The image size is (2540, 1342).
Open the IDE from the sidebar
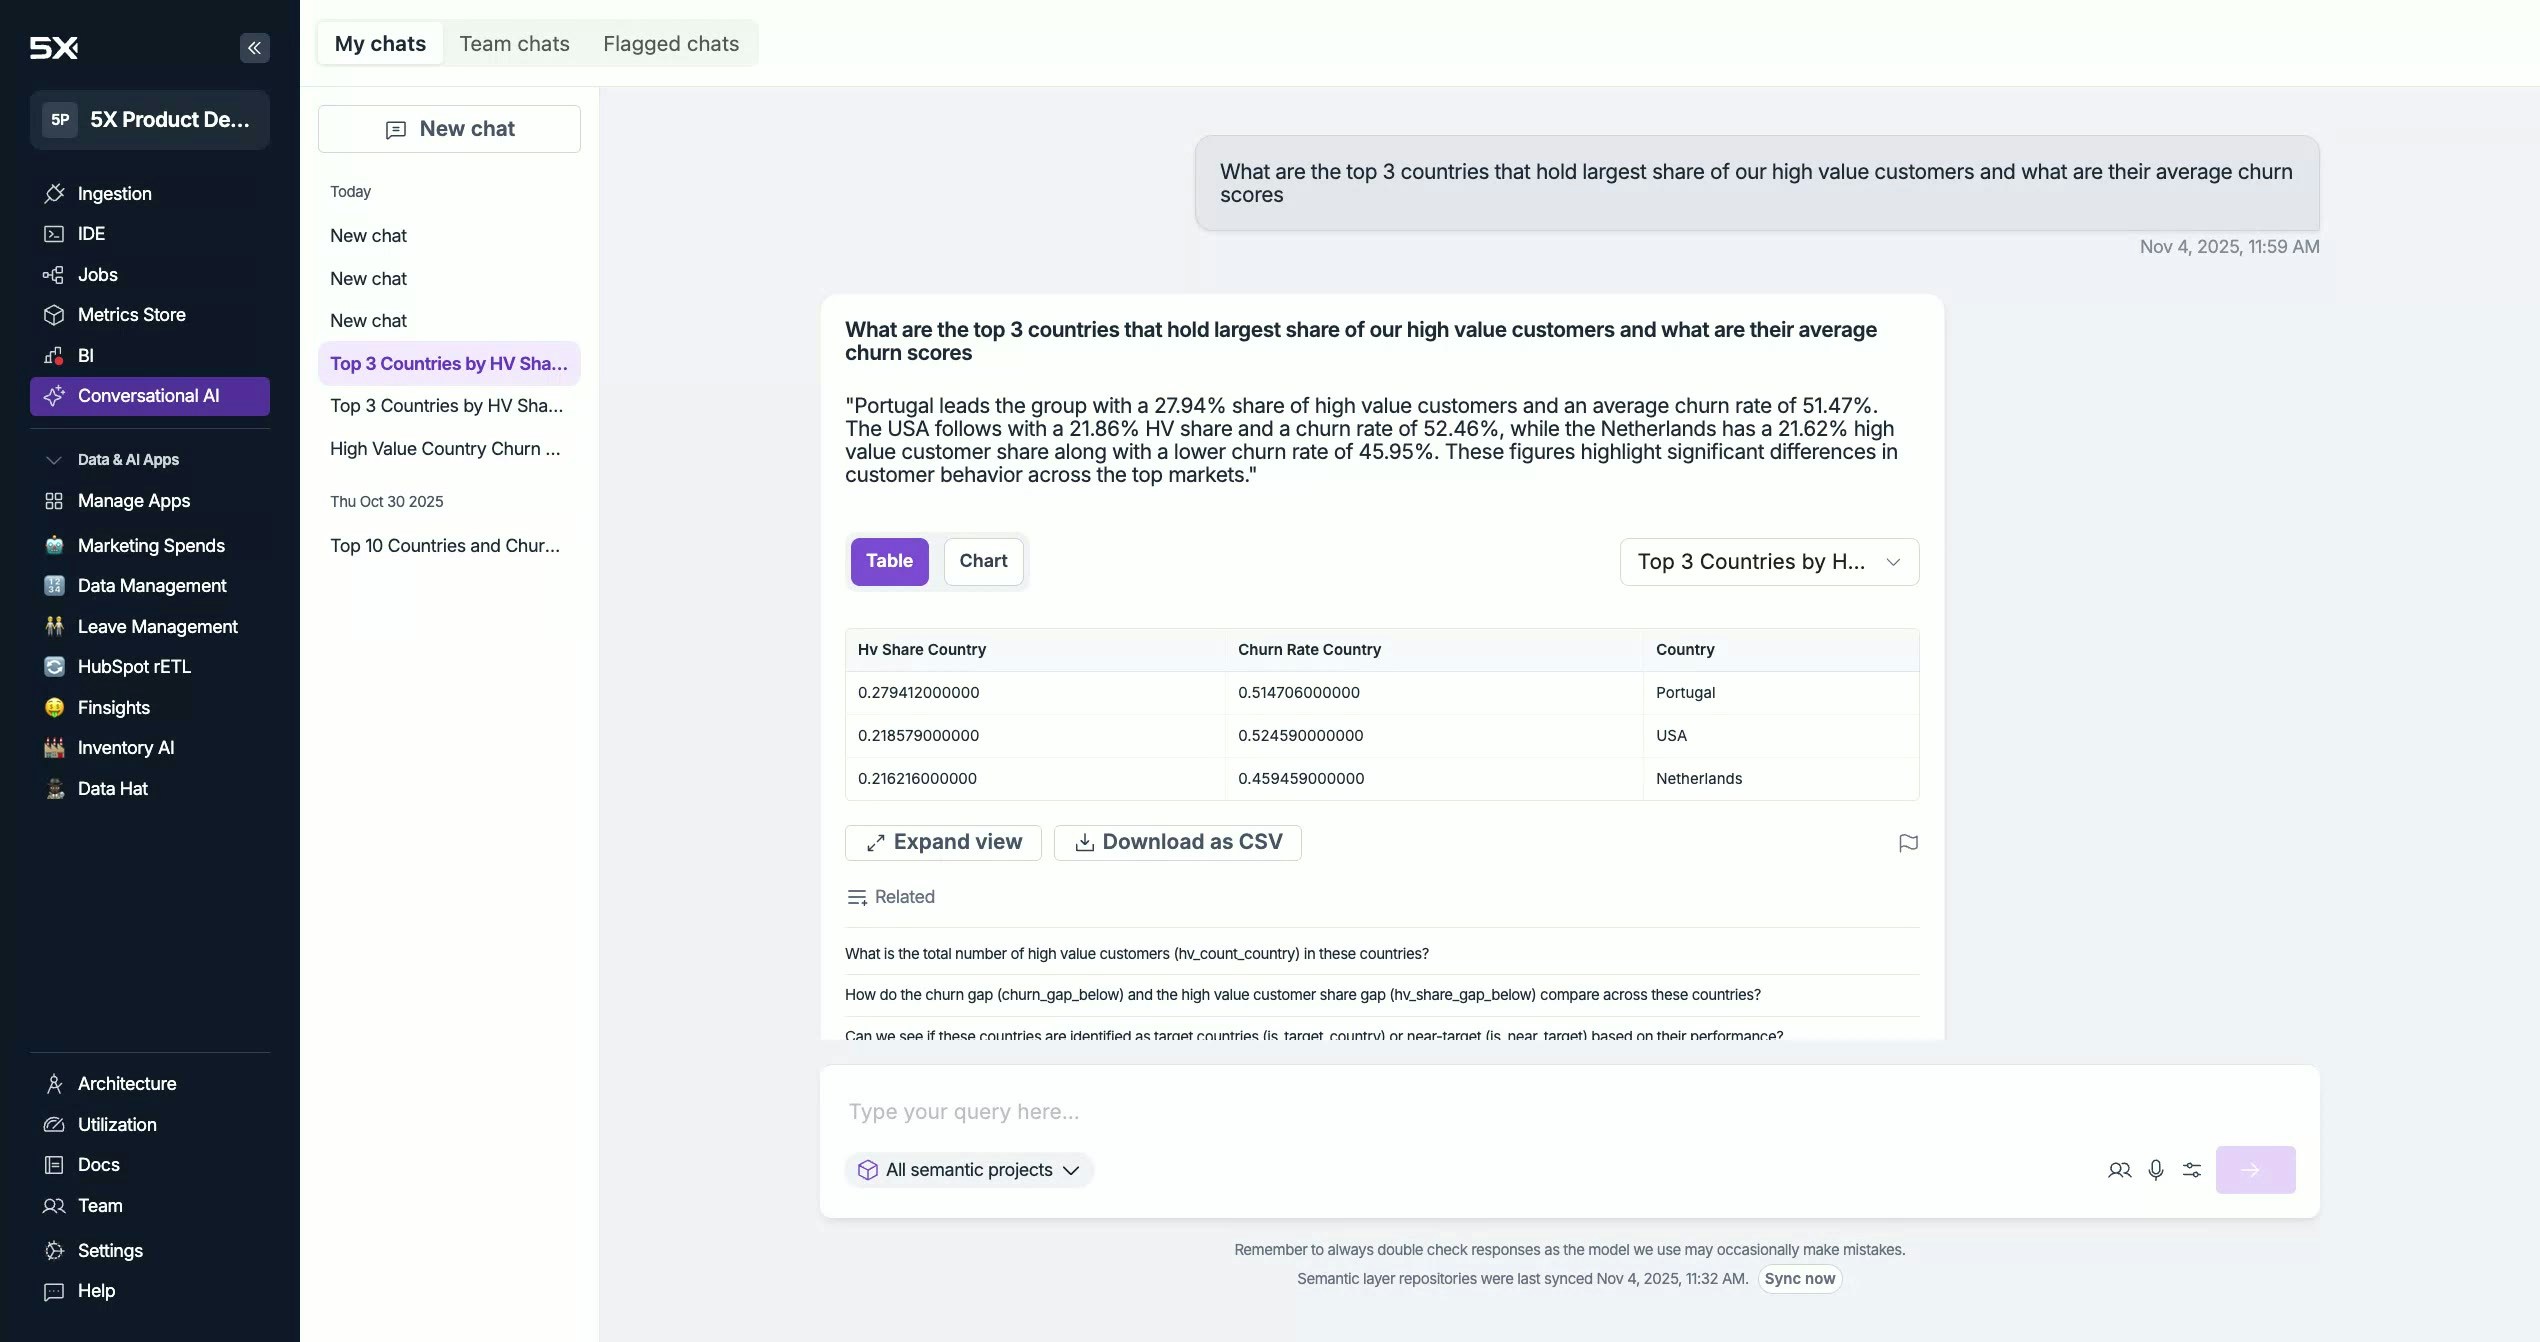point(91,234)
